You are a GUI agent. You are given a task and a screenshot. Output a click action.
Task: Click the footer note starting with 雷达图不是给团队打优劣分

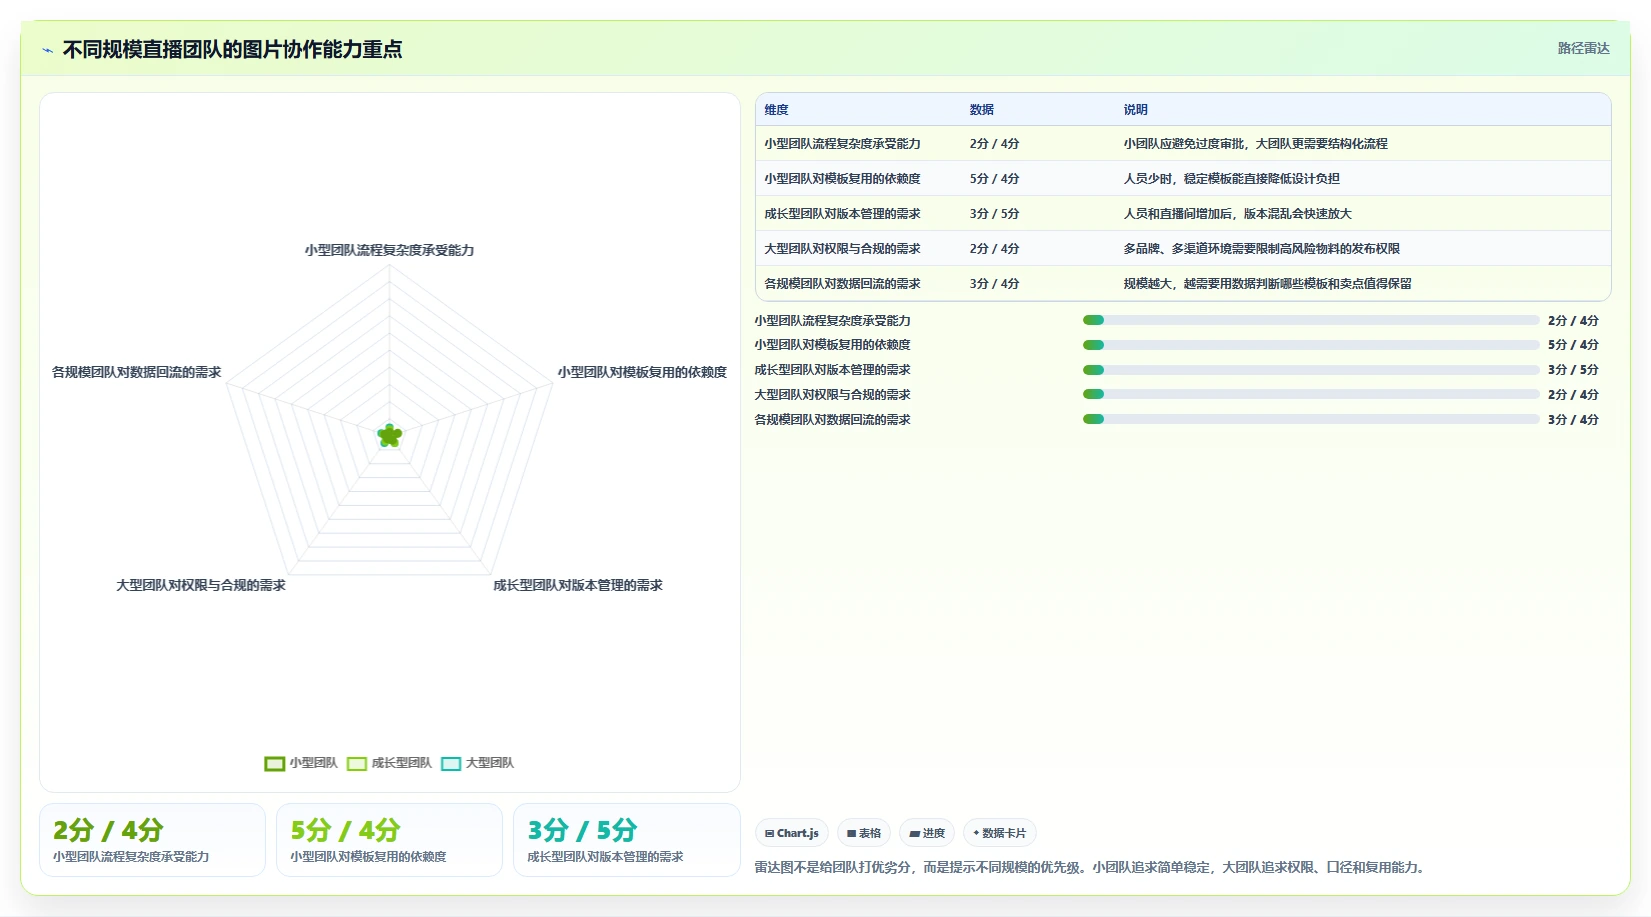tap(1091, 868)
